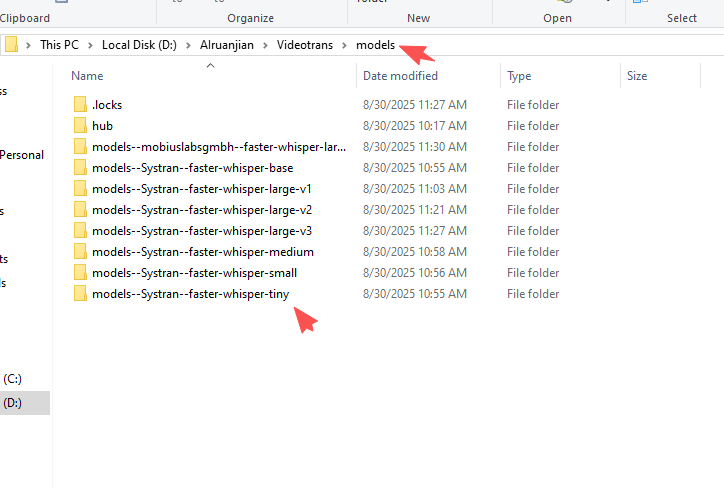Click the New ribbon group label
The height and width of the screenshot is (488, 724).
pyautogui.click(x=418, y=18)
